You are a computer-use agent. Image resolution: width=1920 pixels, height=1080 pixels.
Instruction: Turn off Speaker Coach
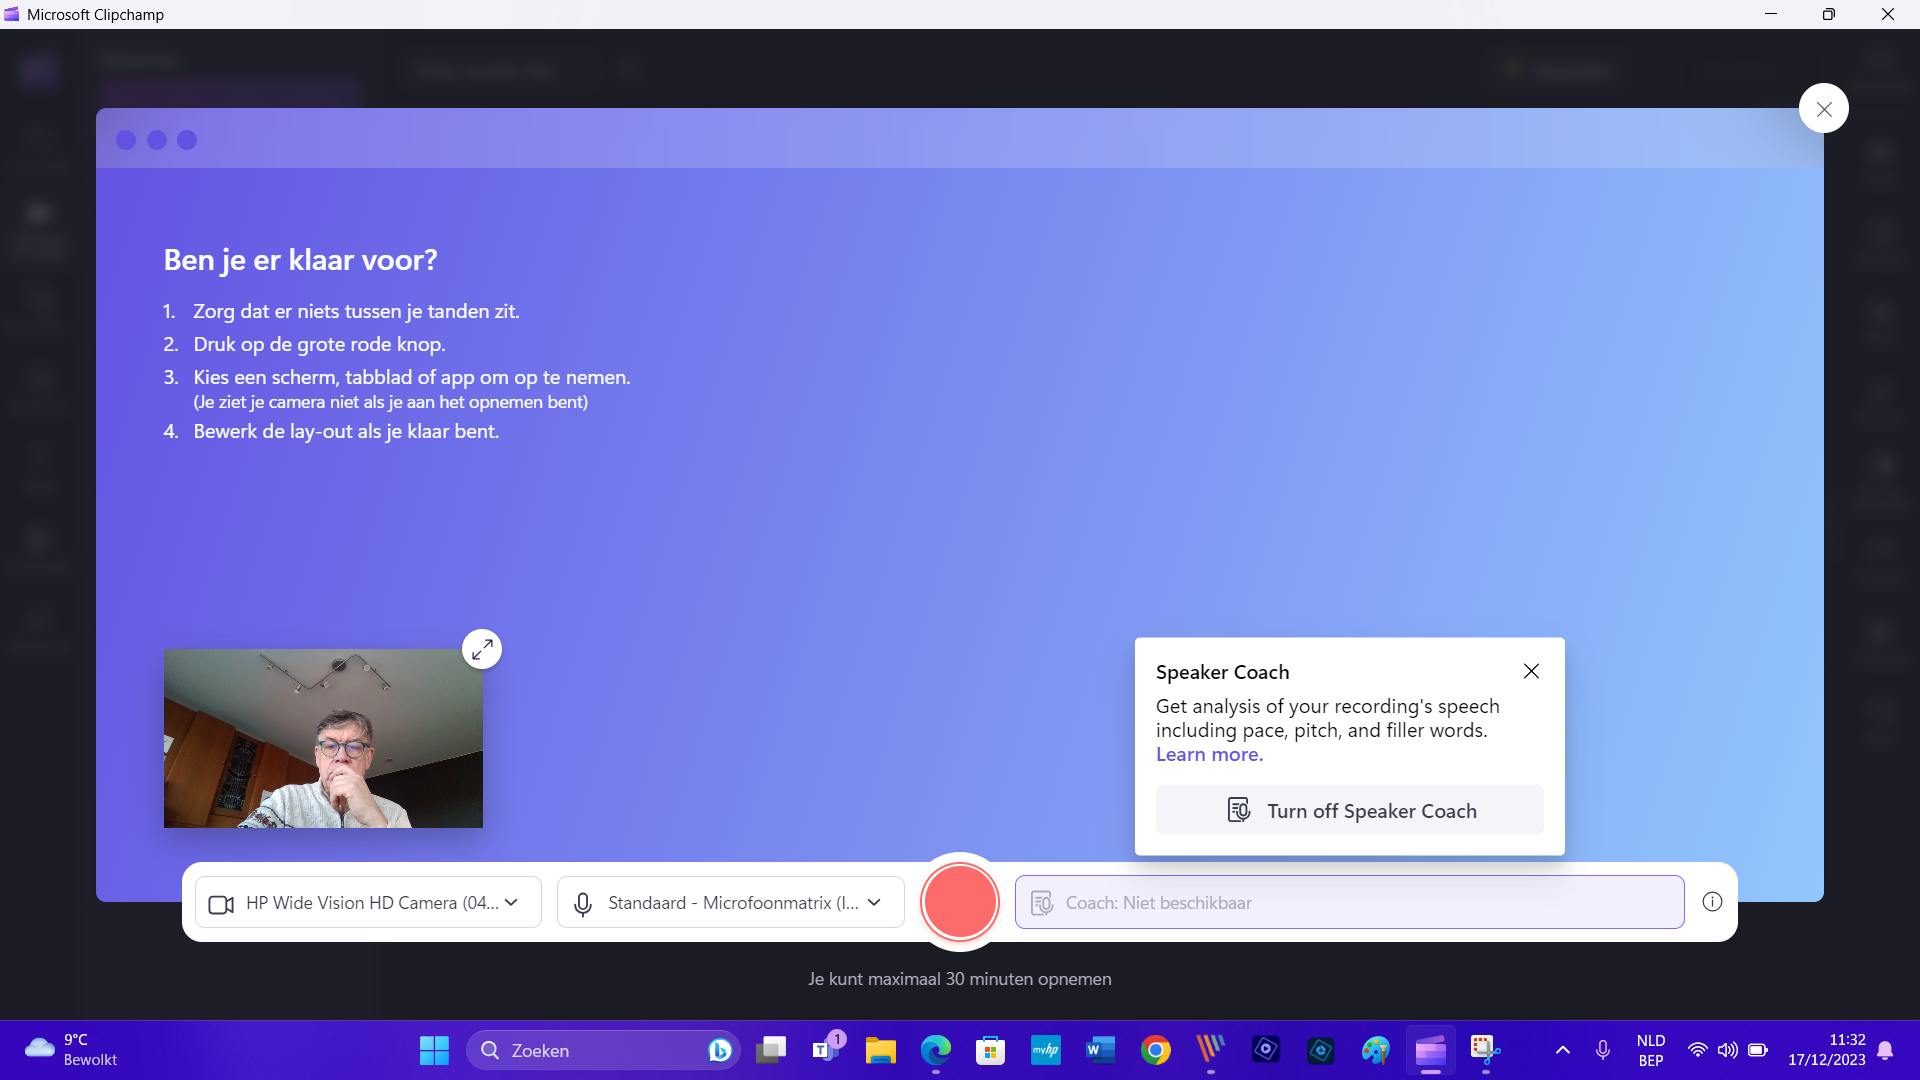1349,810
